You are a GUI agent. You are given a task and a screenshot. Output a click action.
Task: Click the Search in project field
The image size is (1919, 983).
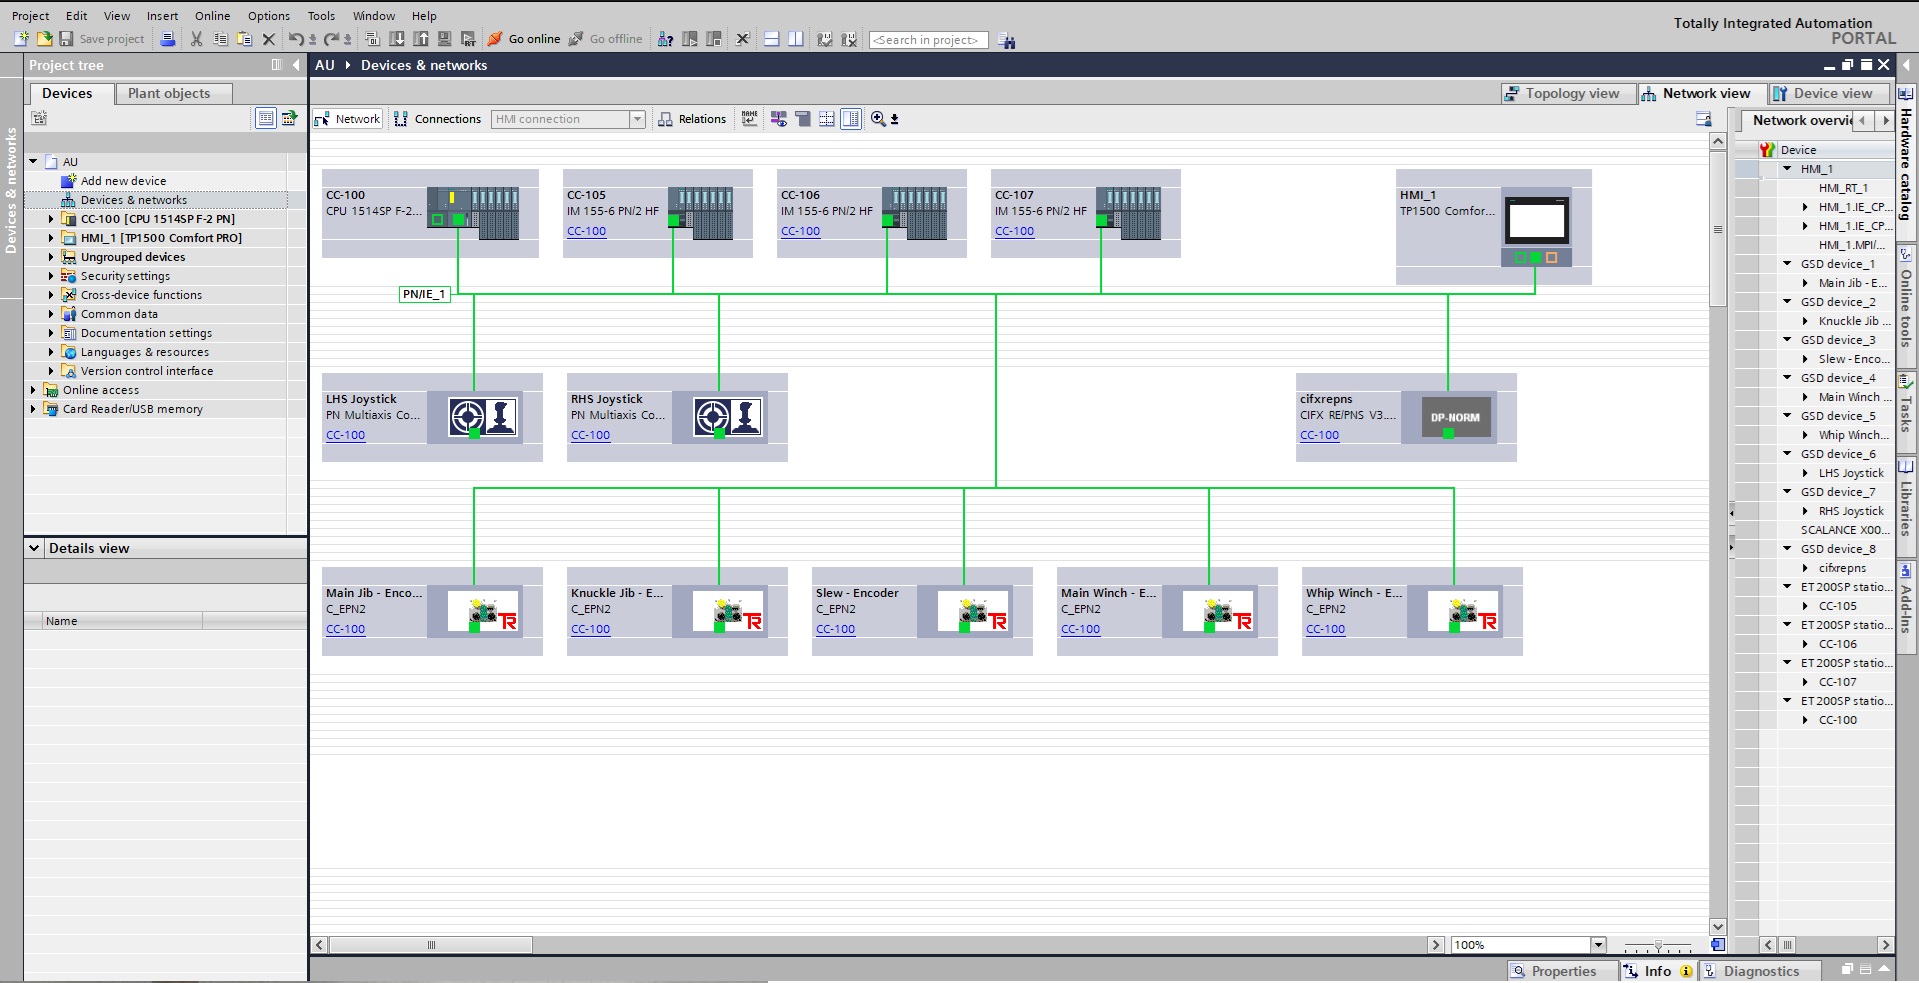point(928,40)
